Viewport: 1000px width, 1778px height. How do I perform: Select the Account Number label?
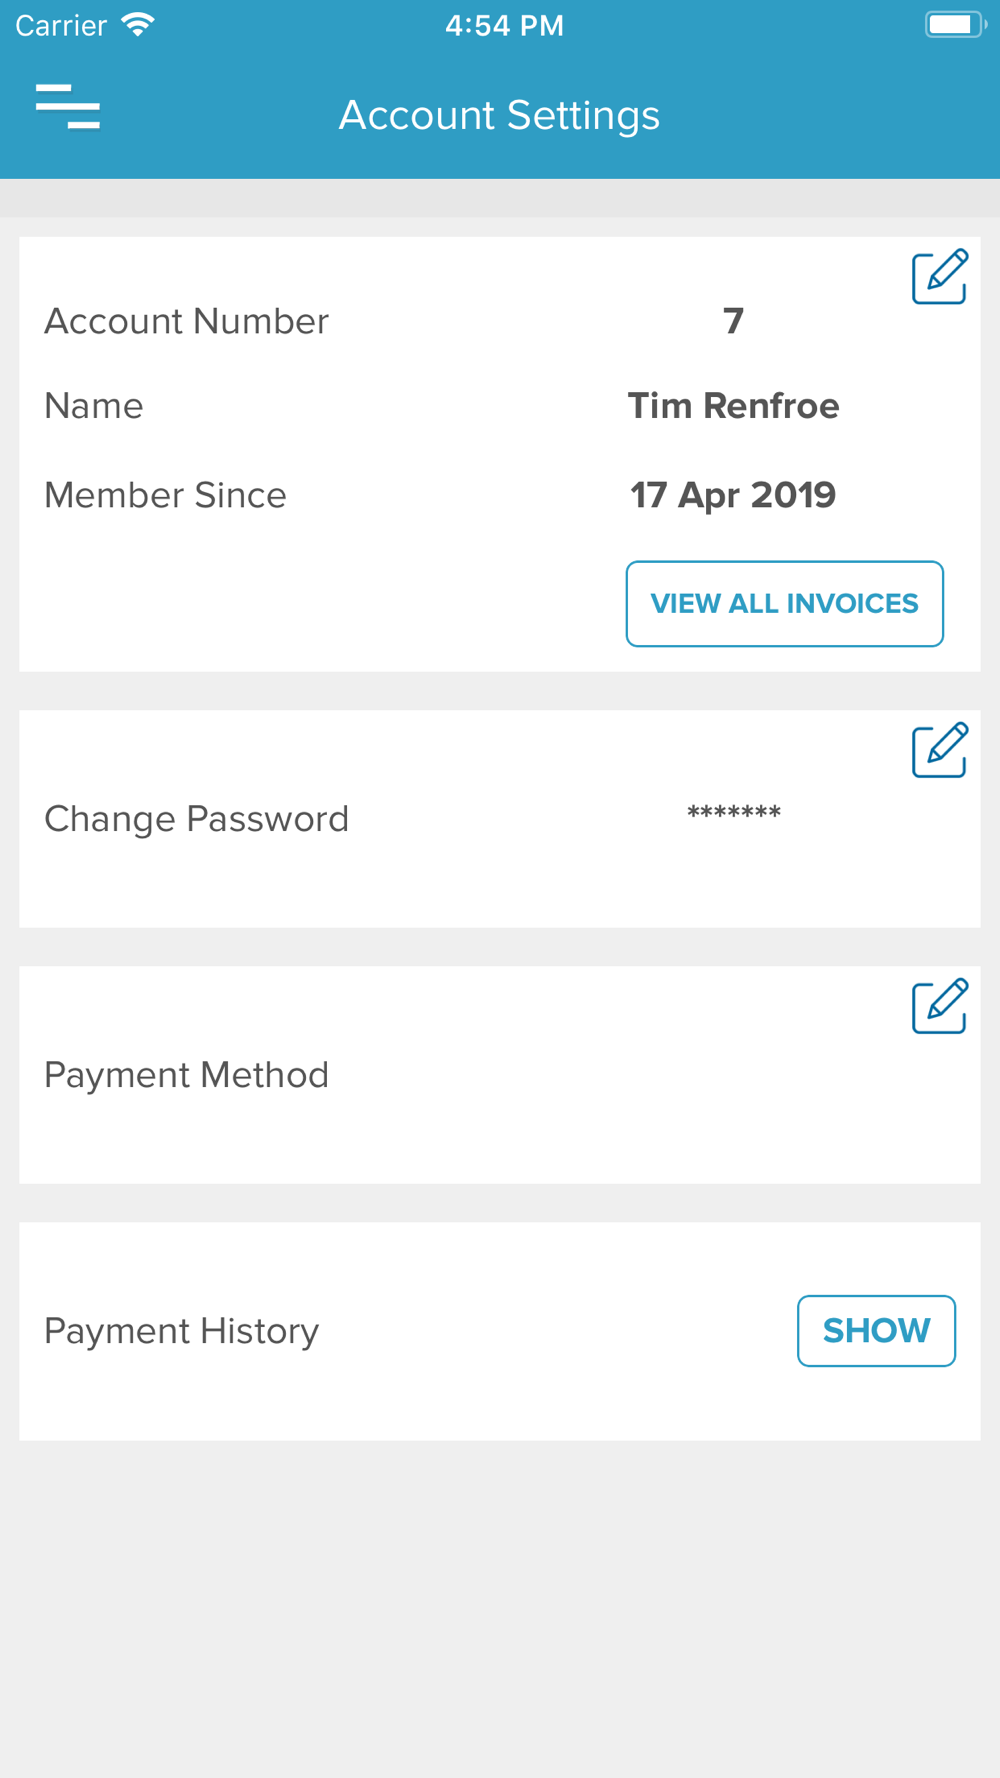186,321
